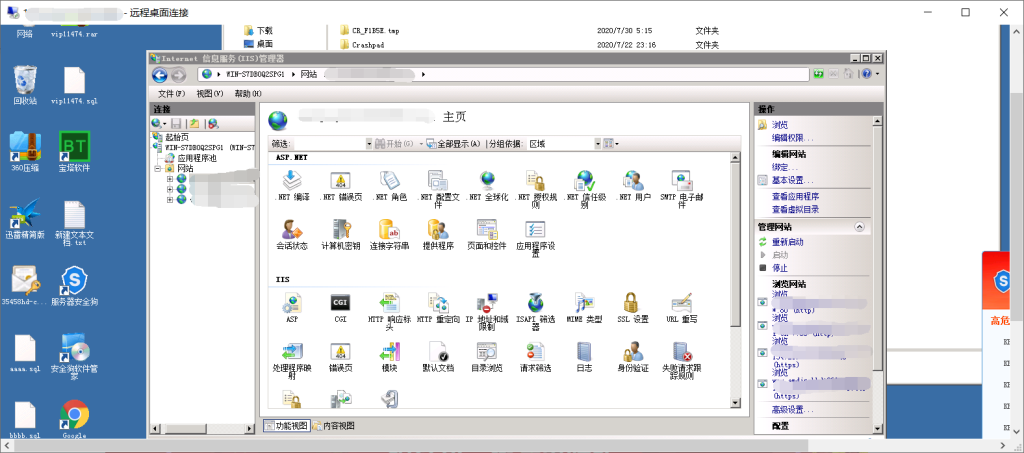Open the 服务器安全狗 desktop shortcut
Image resolution: width=1024 pixels, height=453 pixels.
pos(74,286)
